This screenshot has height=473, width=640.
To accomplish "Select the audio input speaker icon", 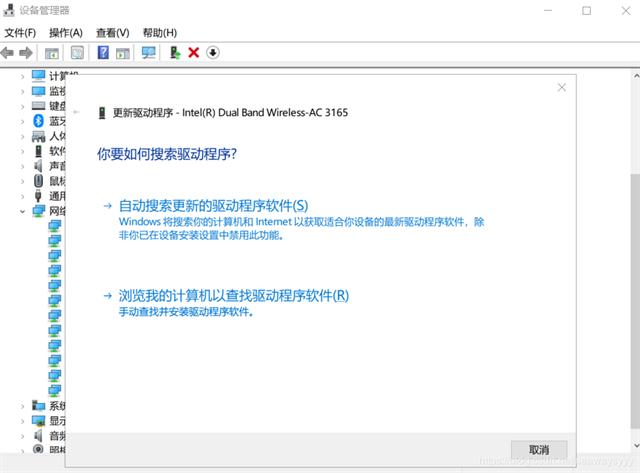I will (x=38, y=435).
